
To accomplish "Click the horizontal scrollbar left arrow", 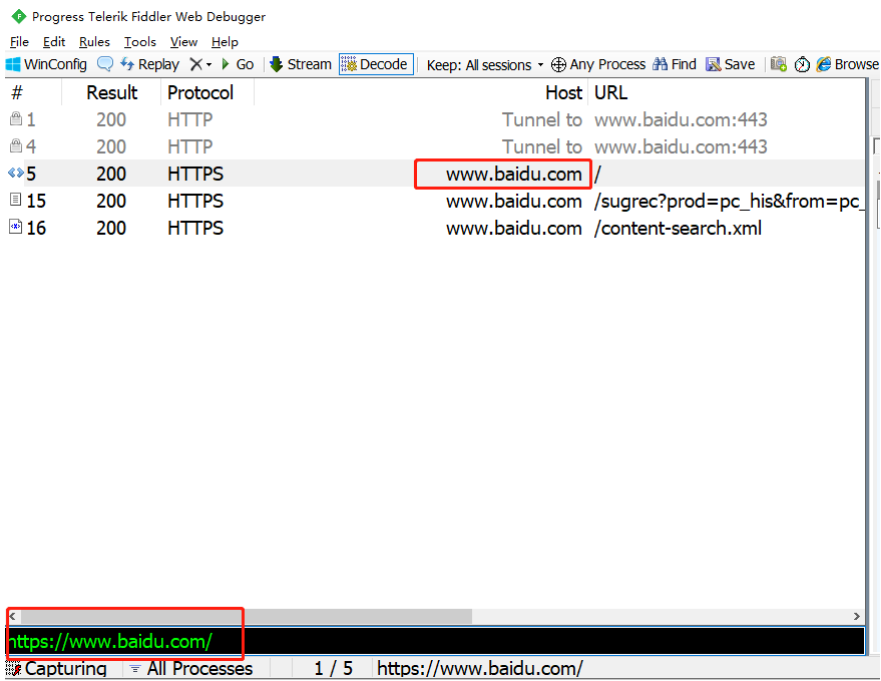I will pos(13,616).
